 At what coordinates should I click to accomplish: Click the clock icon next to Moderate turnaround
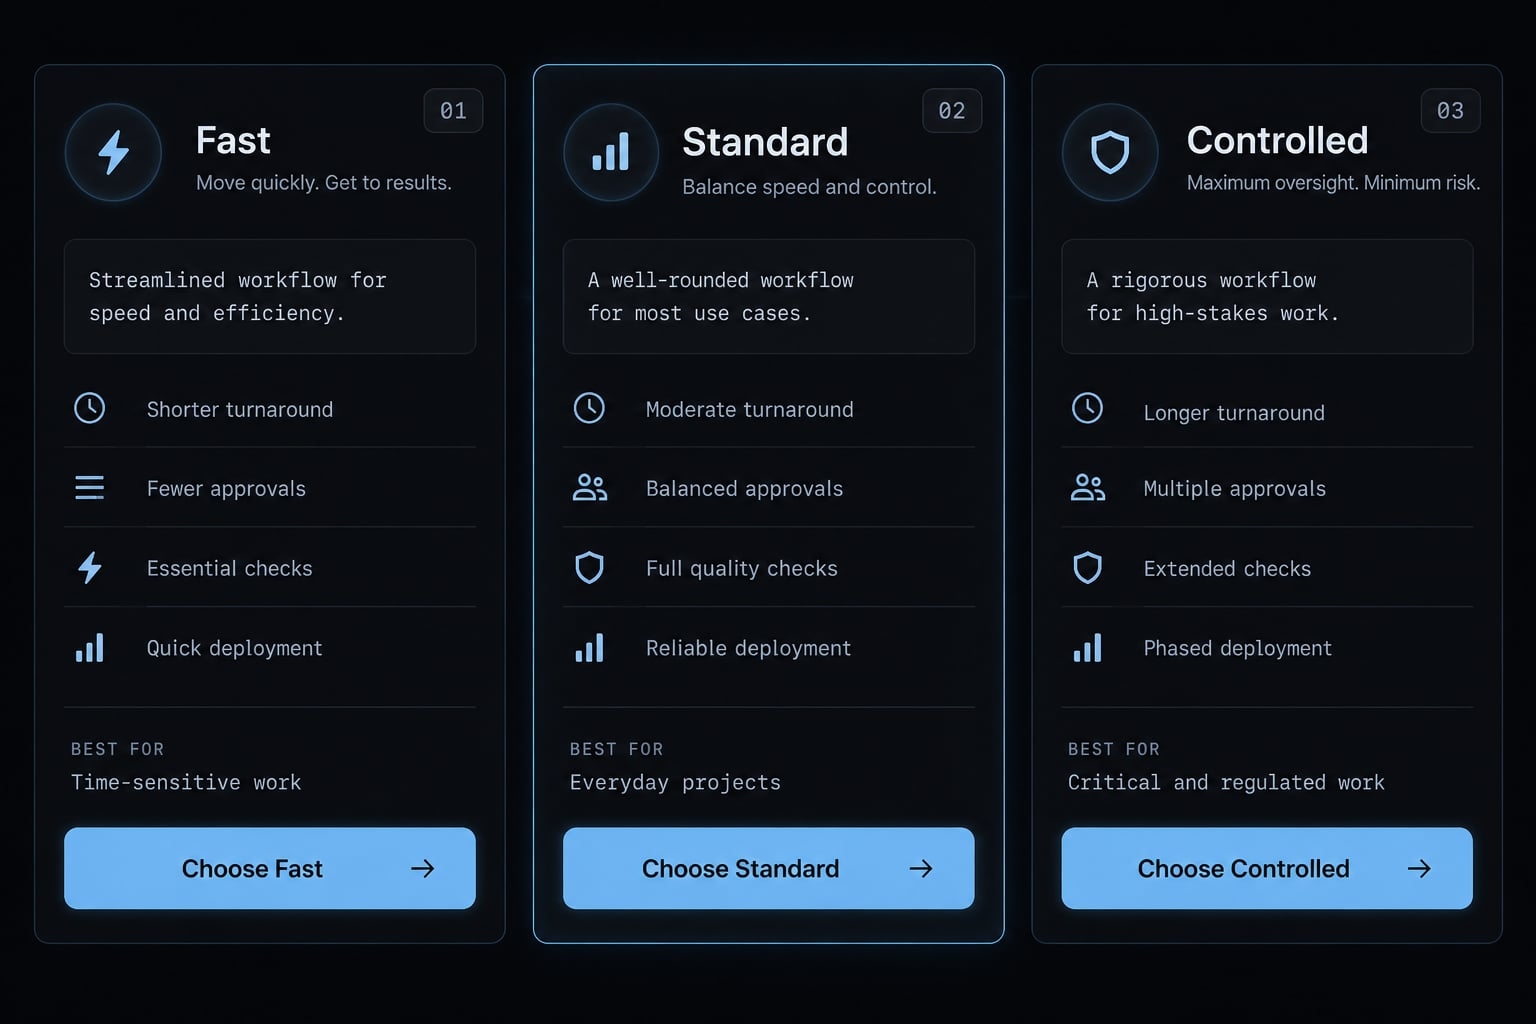(x=589, y=408)
